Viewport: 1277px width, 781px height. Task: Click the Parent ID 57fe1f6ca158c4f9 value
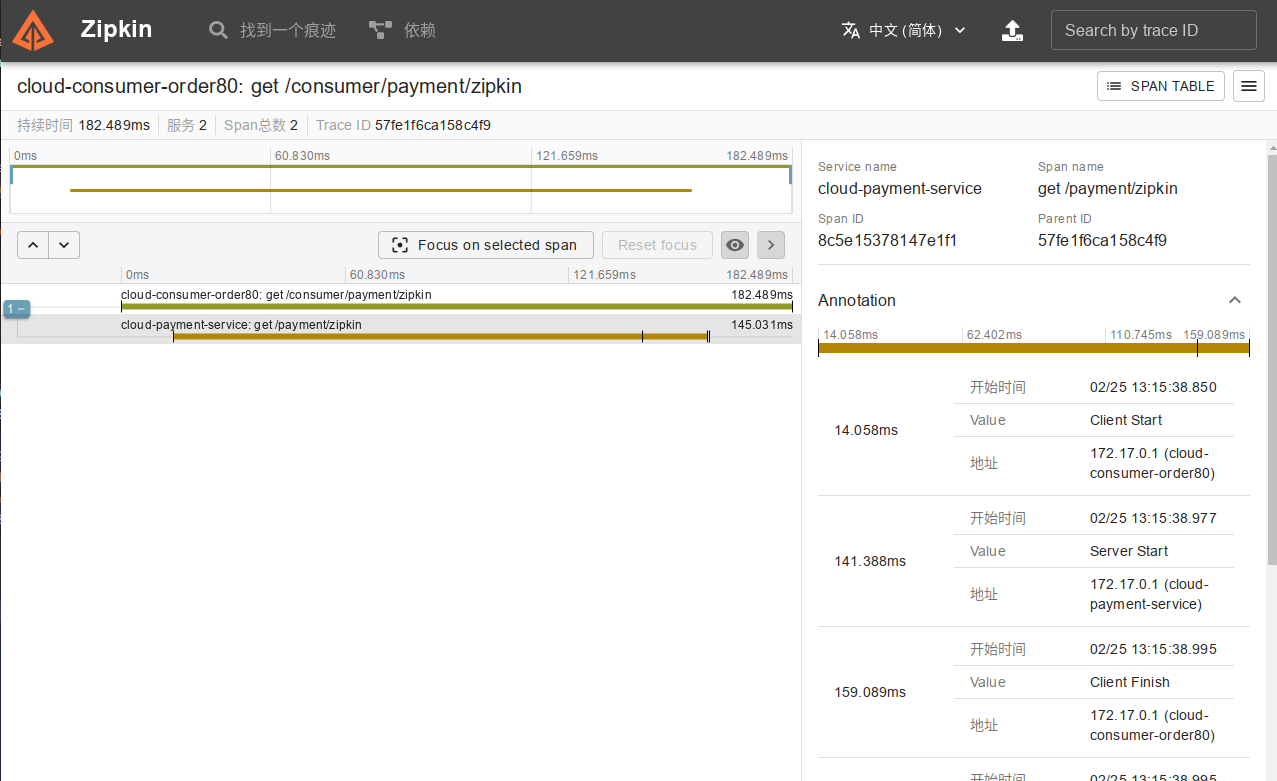tap(1102, 240)
